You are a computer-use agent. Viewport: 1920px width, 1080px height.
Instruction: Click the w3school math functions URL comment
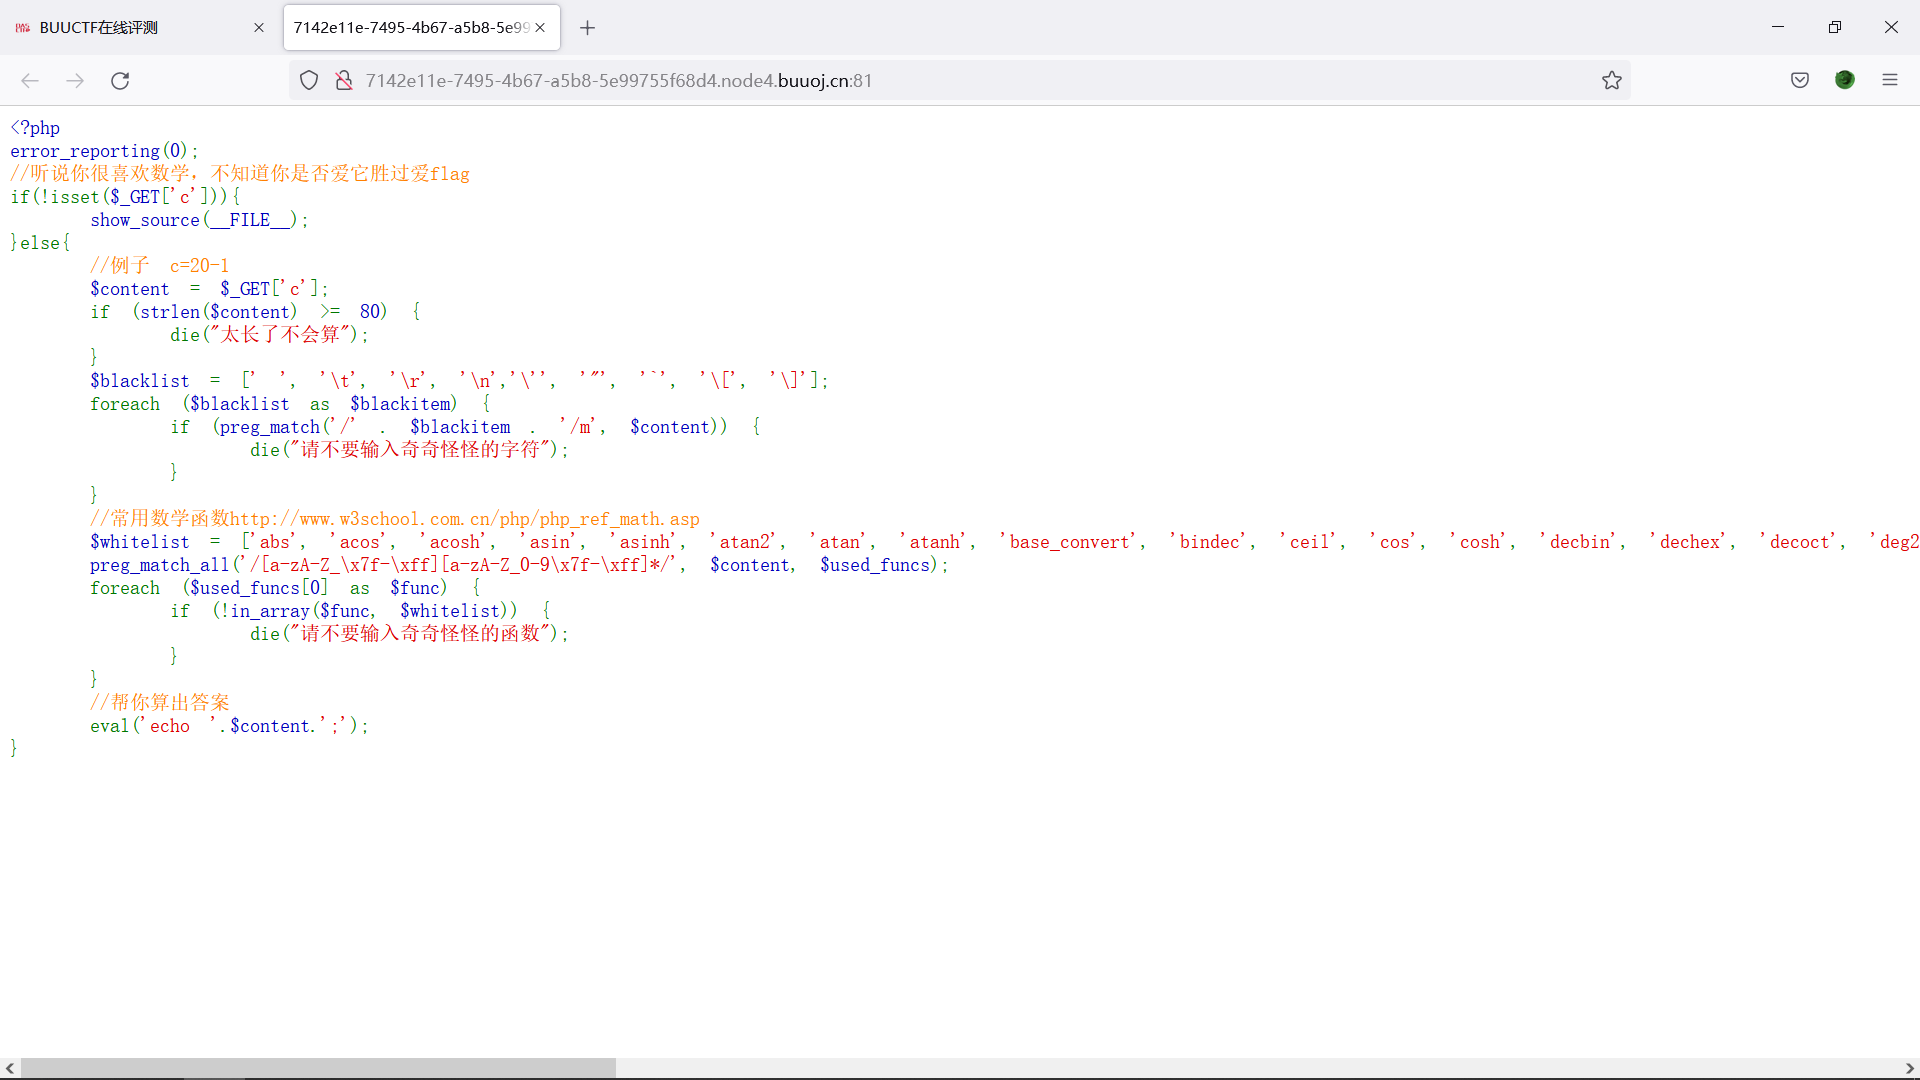(395, 519)
